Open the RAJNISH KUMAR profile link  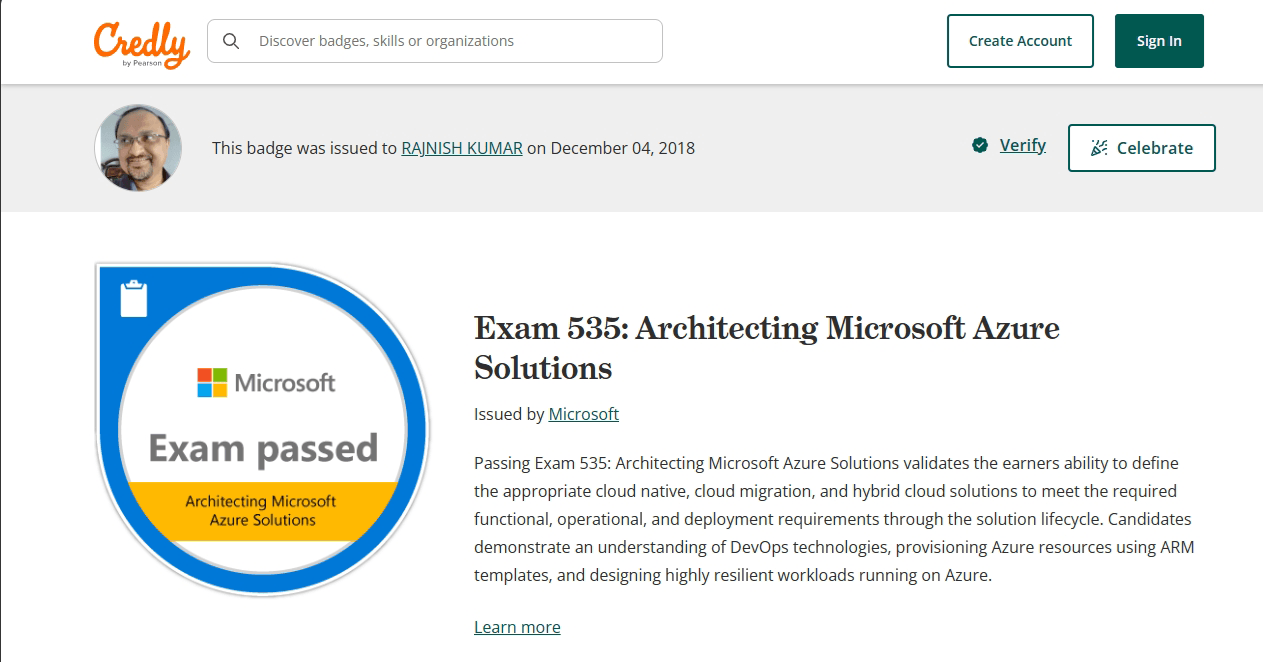pyautogui.click(x=462, y=148)
